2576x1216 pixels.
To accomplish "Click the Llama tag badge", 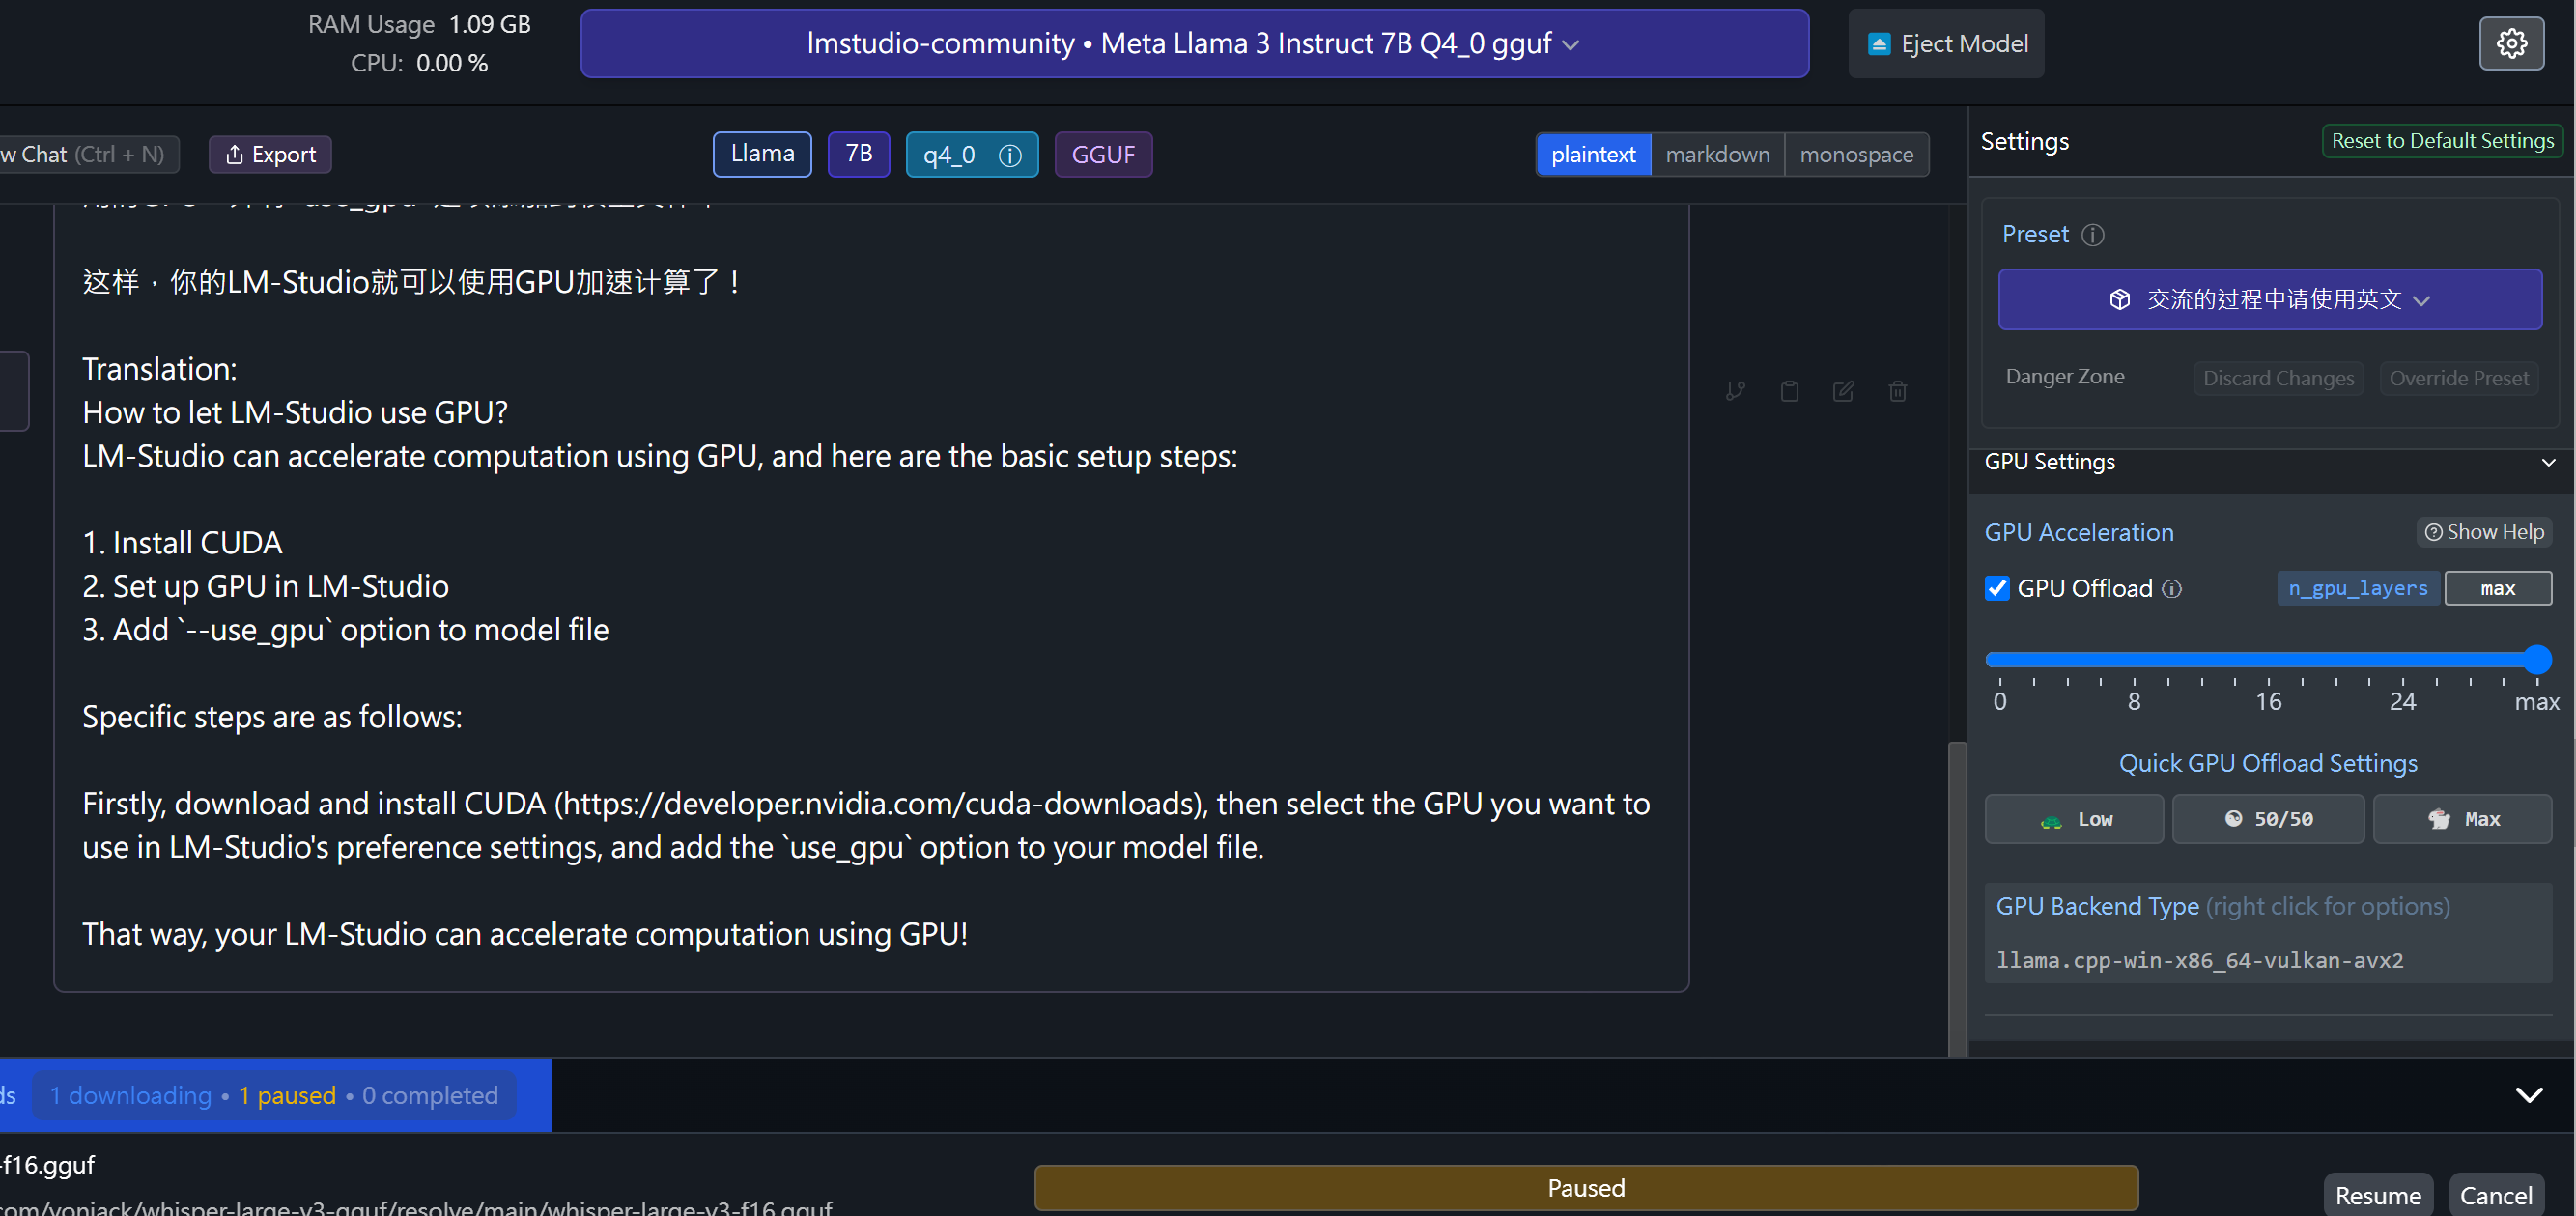I will (x=762, y=154).
